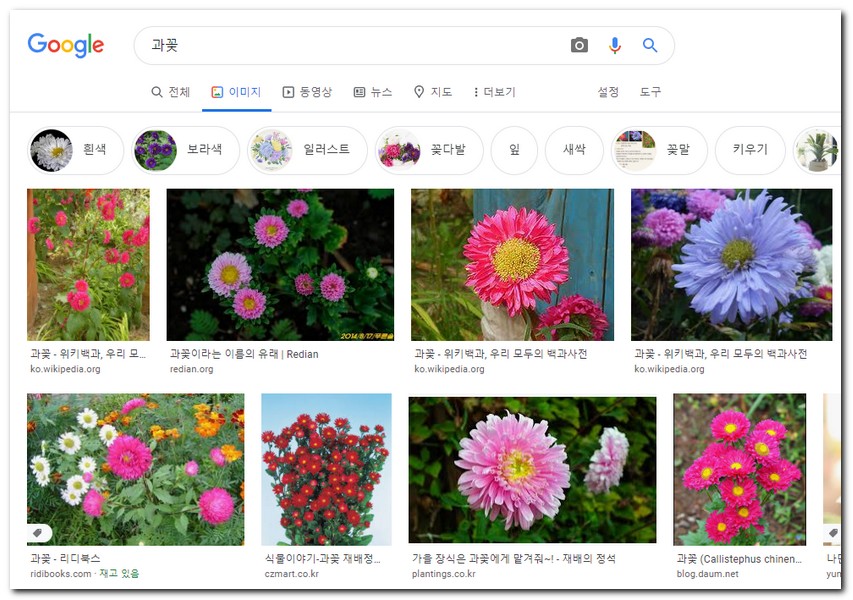Click the blue magnifier search button
Screen dimensions: 853x600
[x=650, y=45]
